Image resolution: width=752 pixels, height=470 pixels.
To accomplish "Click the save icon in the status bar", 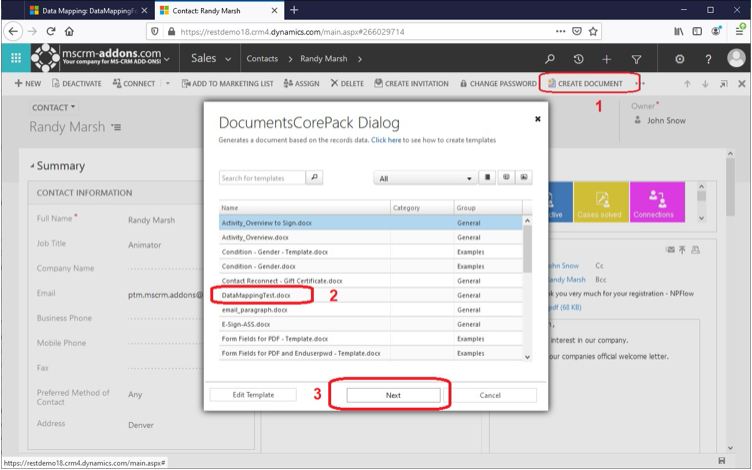I will click(722, 460).
